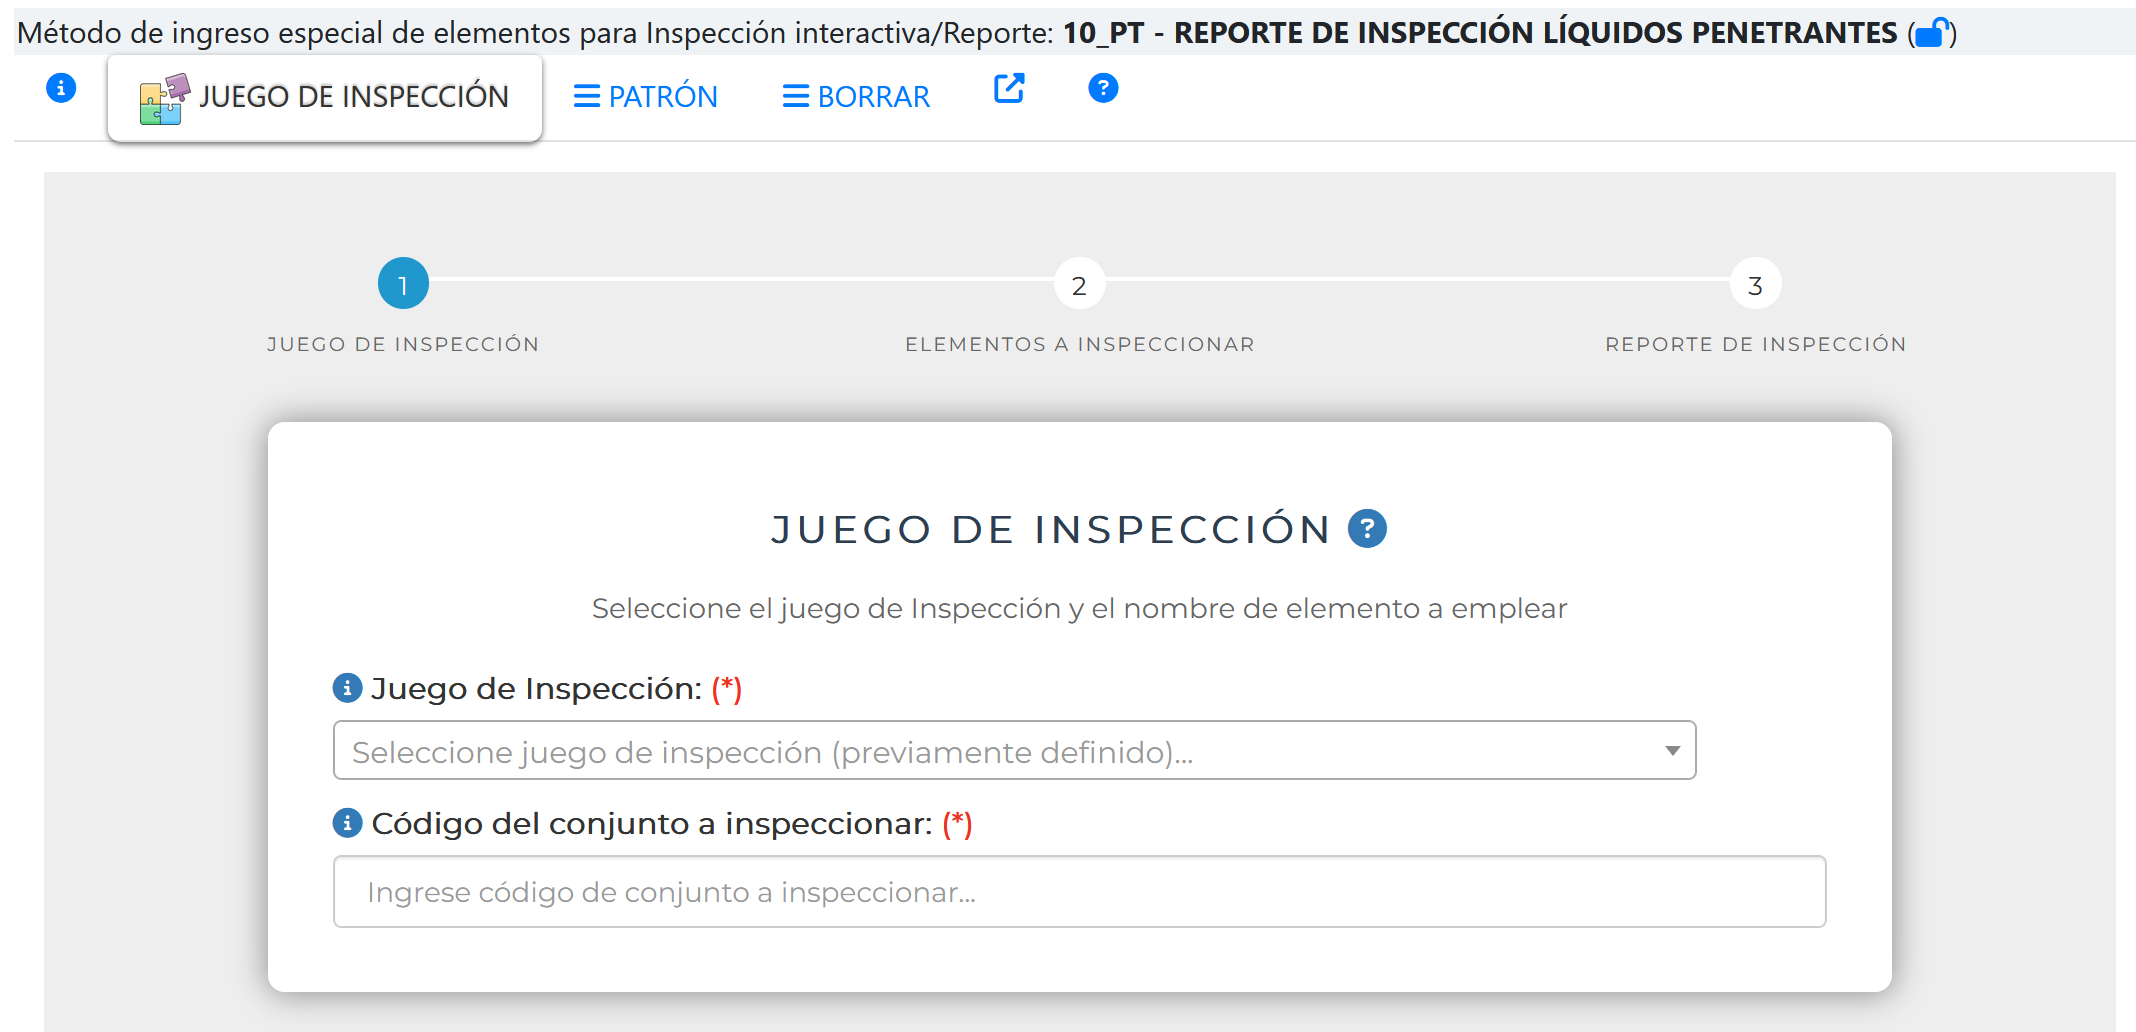Open the Seleccione juego de inspección dropdown
Viewport: 2136px width, 1032px height.
(1000, 751)
